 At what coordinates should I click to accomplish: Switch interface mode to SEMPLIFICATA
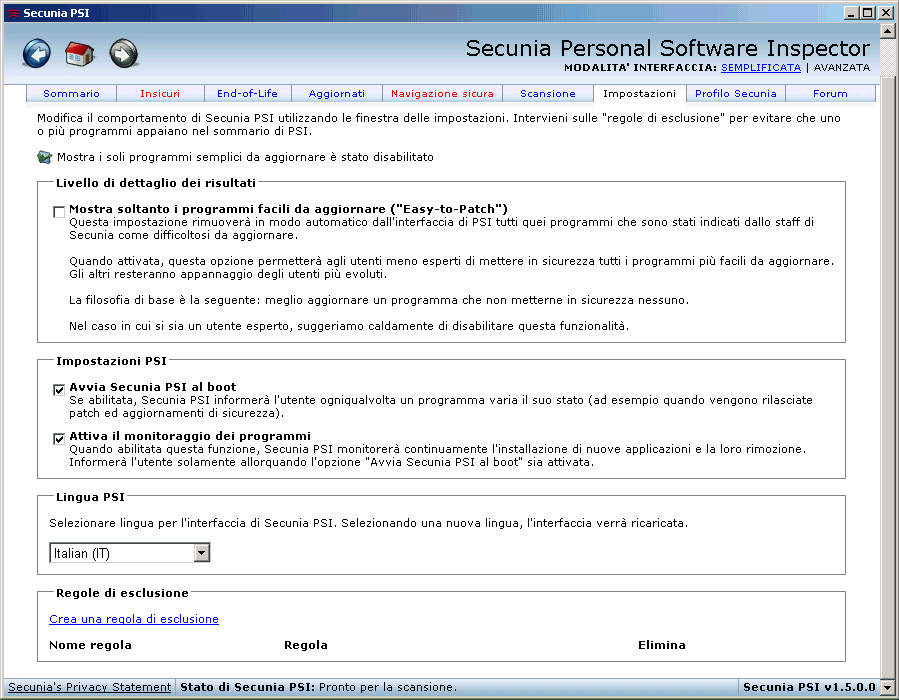tap(760, 68)
